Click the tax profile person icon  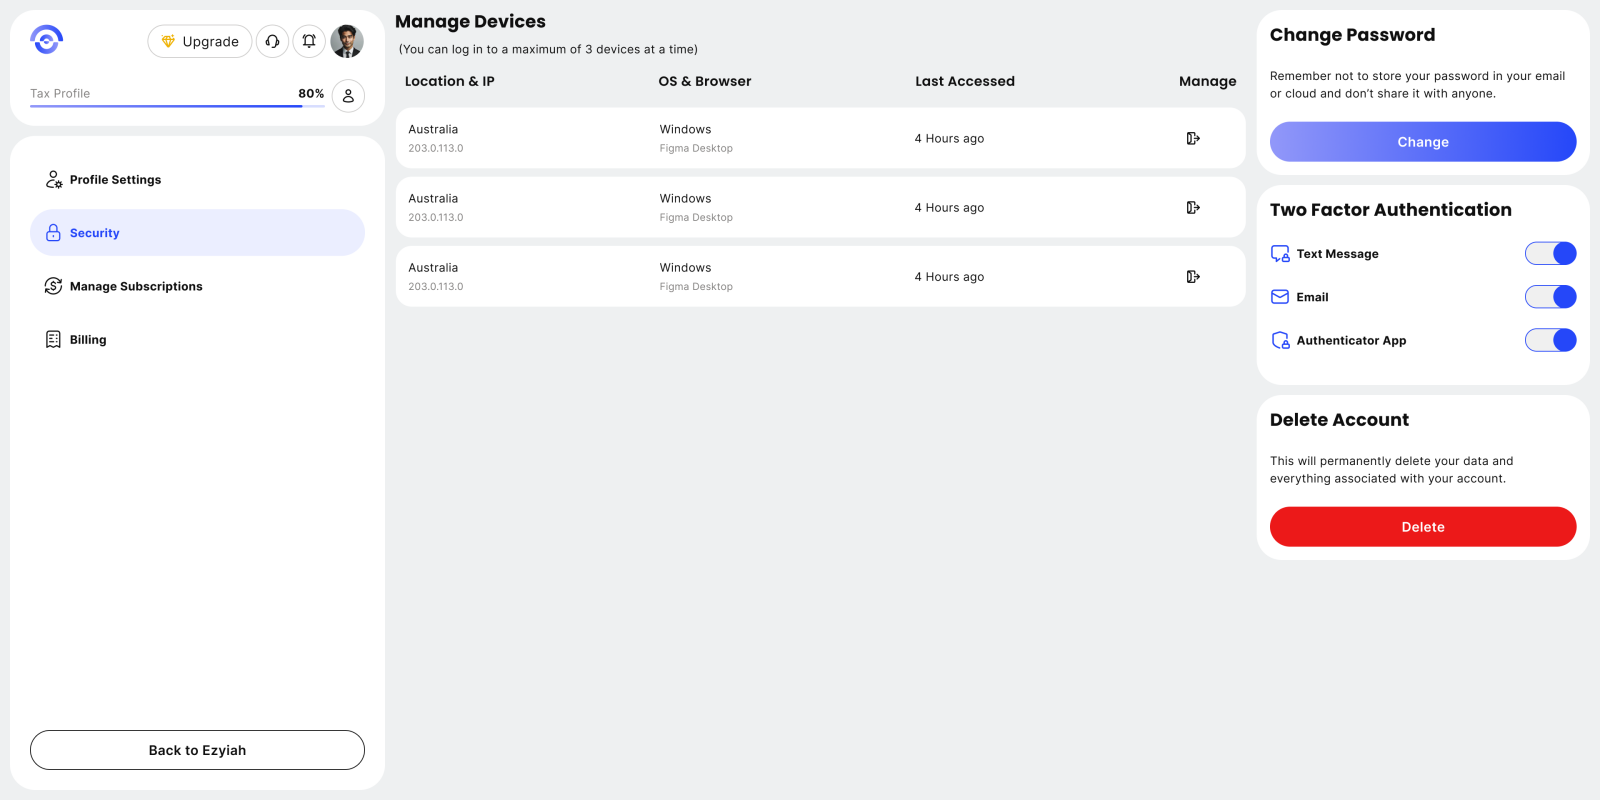[348, 96]
